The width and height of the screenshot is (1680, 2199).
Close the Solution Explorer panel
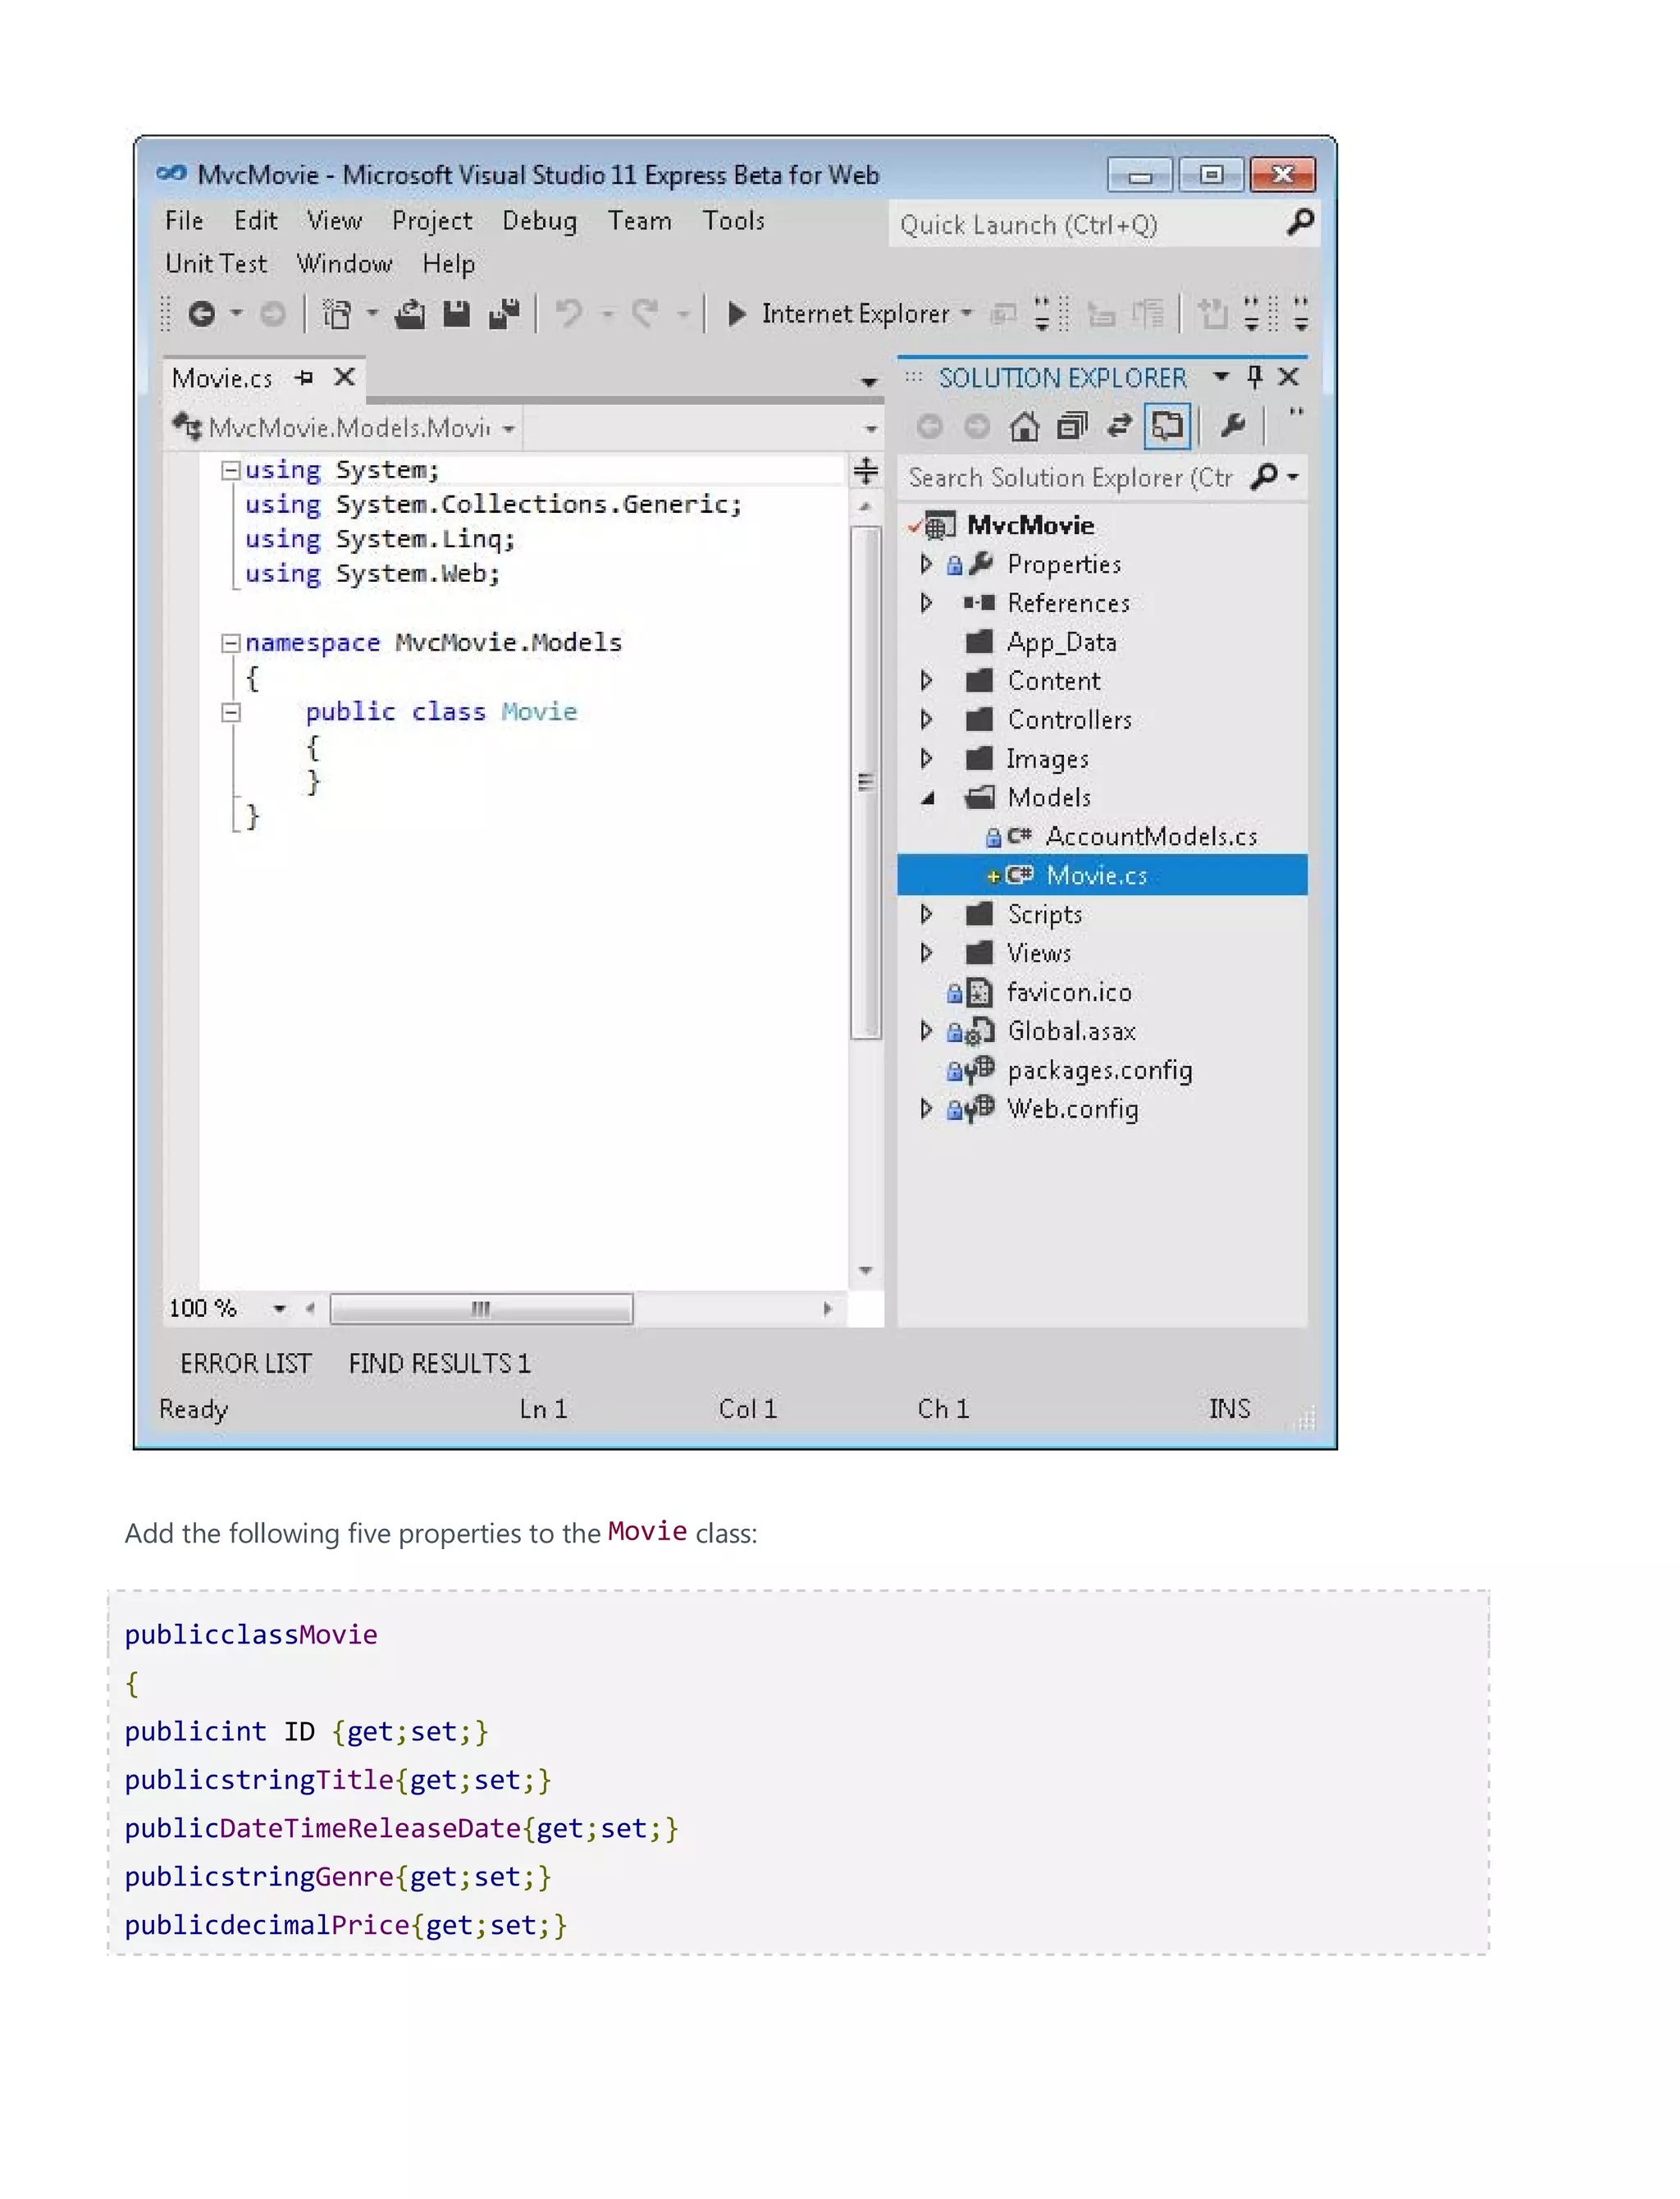[1289, 377]
